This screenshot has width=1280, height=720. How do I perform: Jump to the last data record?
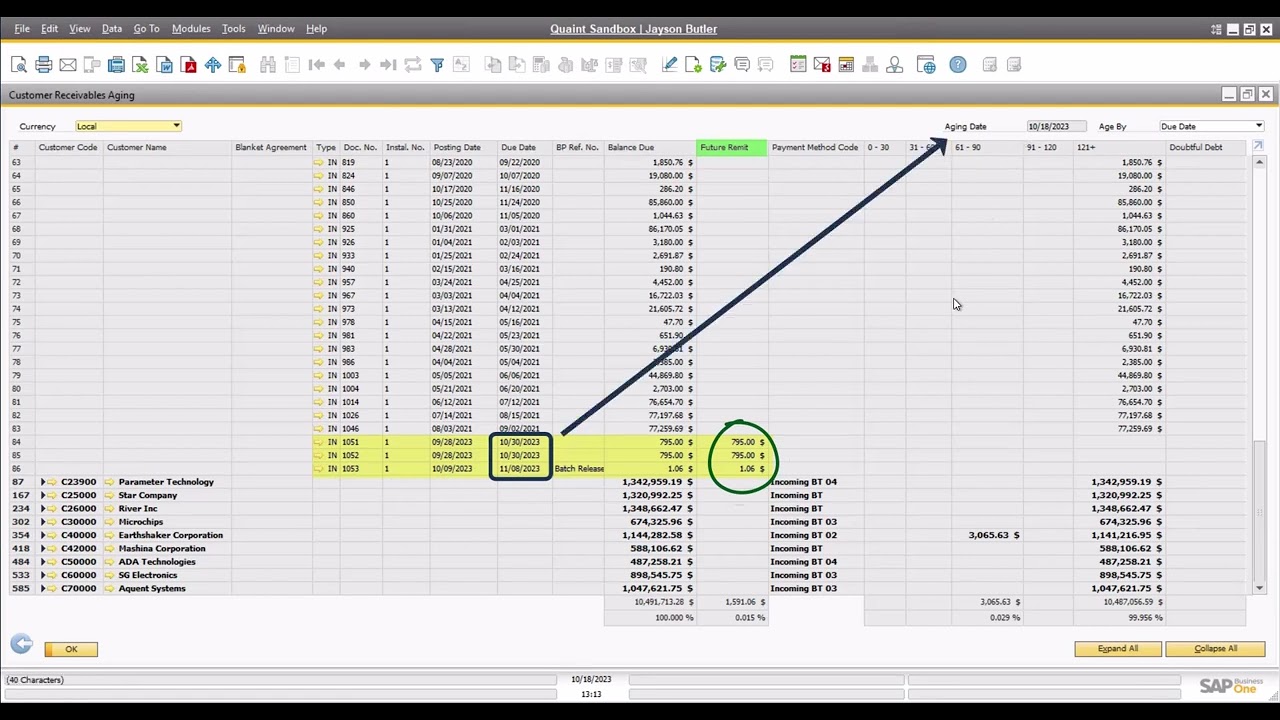[388, 65]
